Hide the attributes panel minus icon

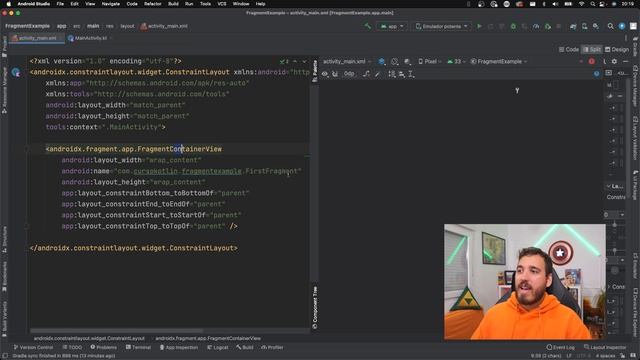626,62
